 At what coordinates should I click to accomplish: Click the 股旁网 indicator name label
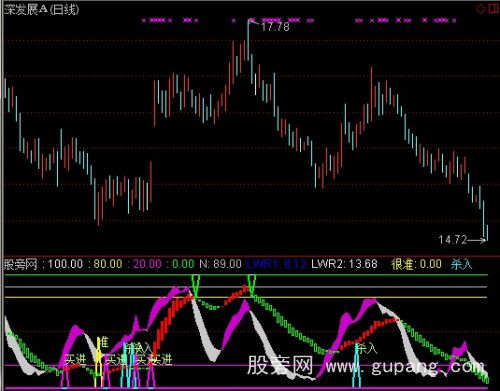(21, 264)
